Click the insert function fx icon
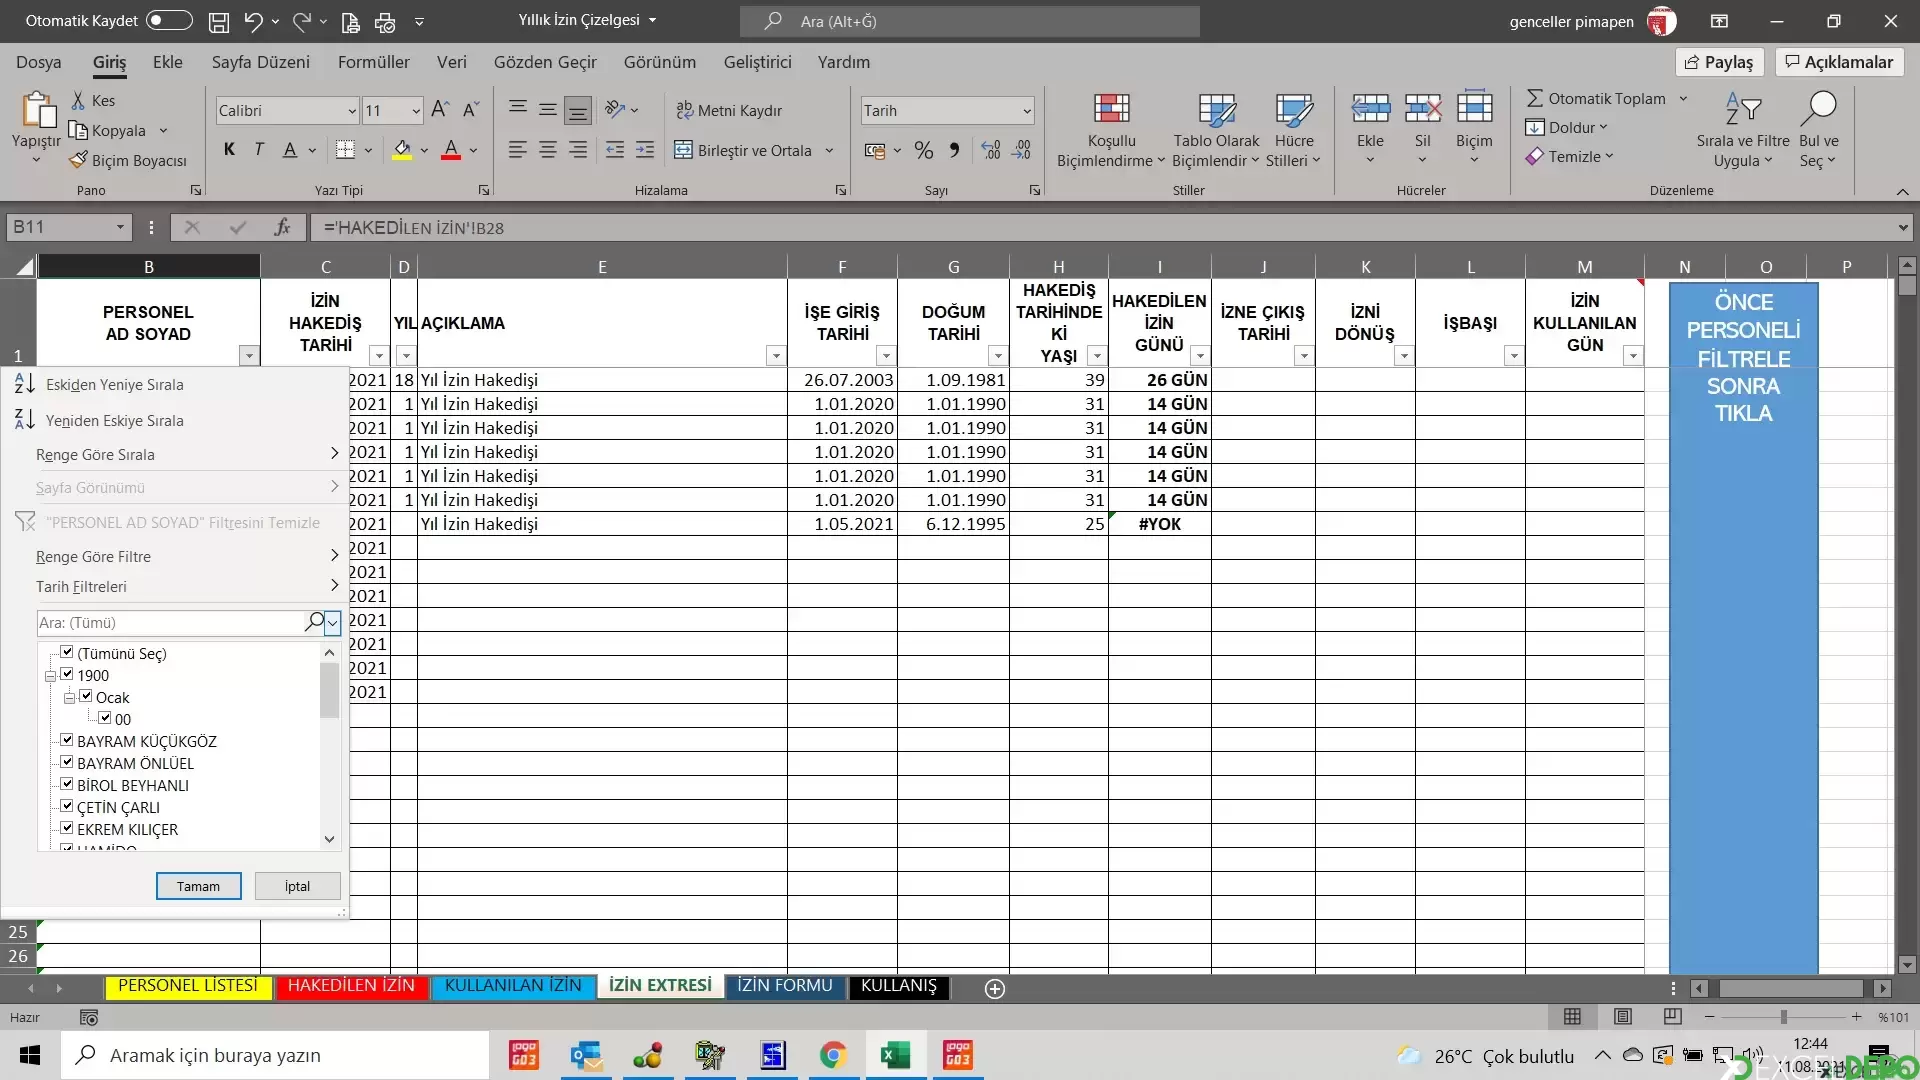The image size is (1920, 1080). pos(282,228)
